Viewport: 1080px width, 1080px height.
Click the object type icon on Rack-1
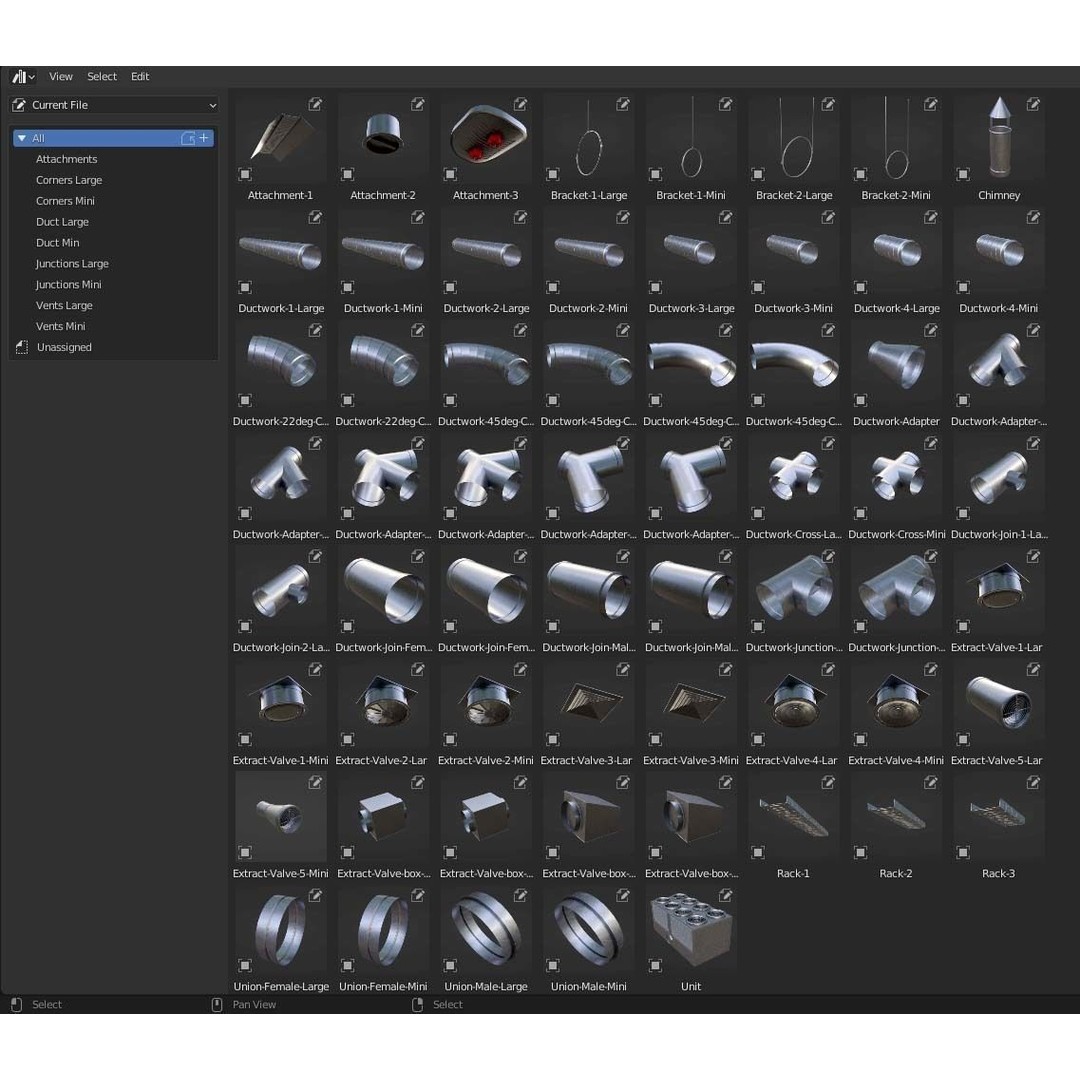758,852
